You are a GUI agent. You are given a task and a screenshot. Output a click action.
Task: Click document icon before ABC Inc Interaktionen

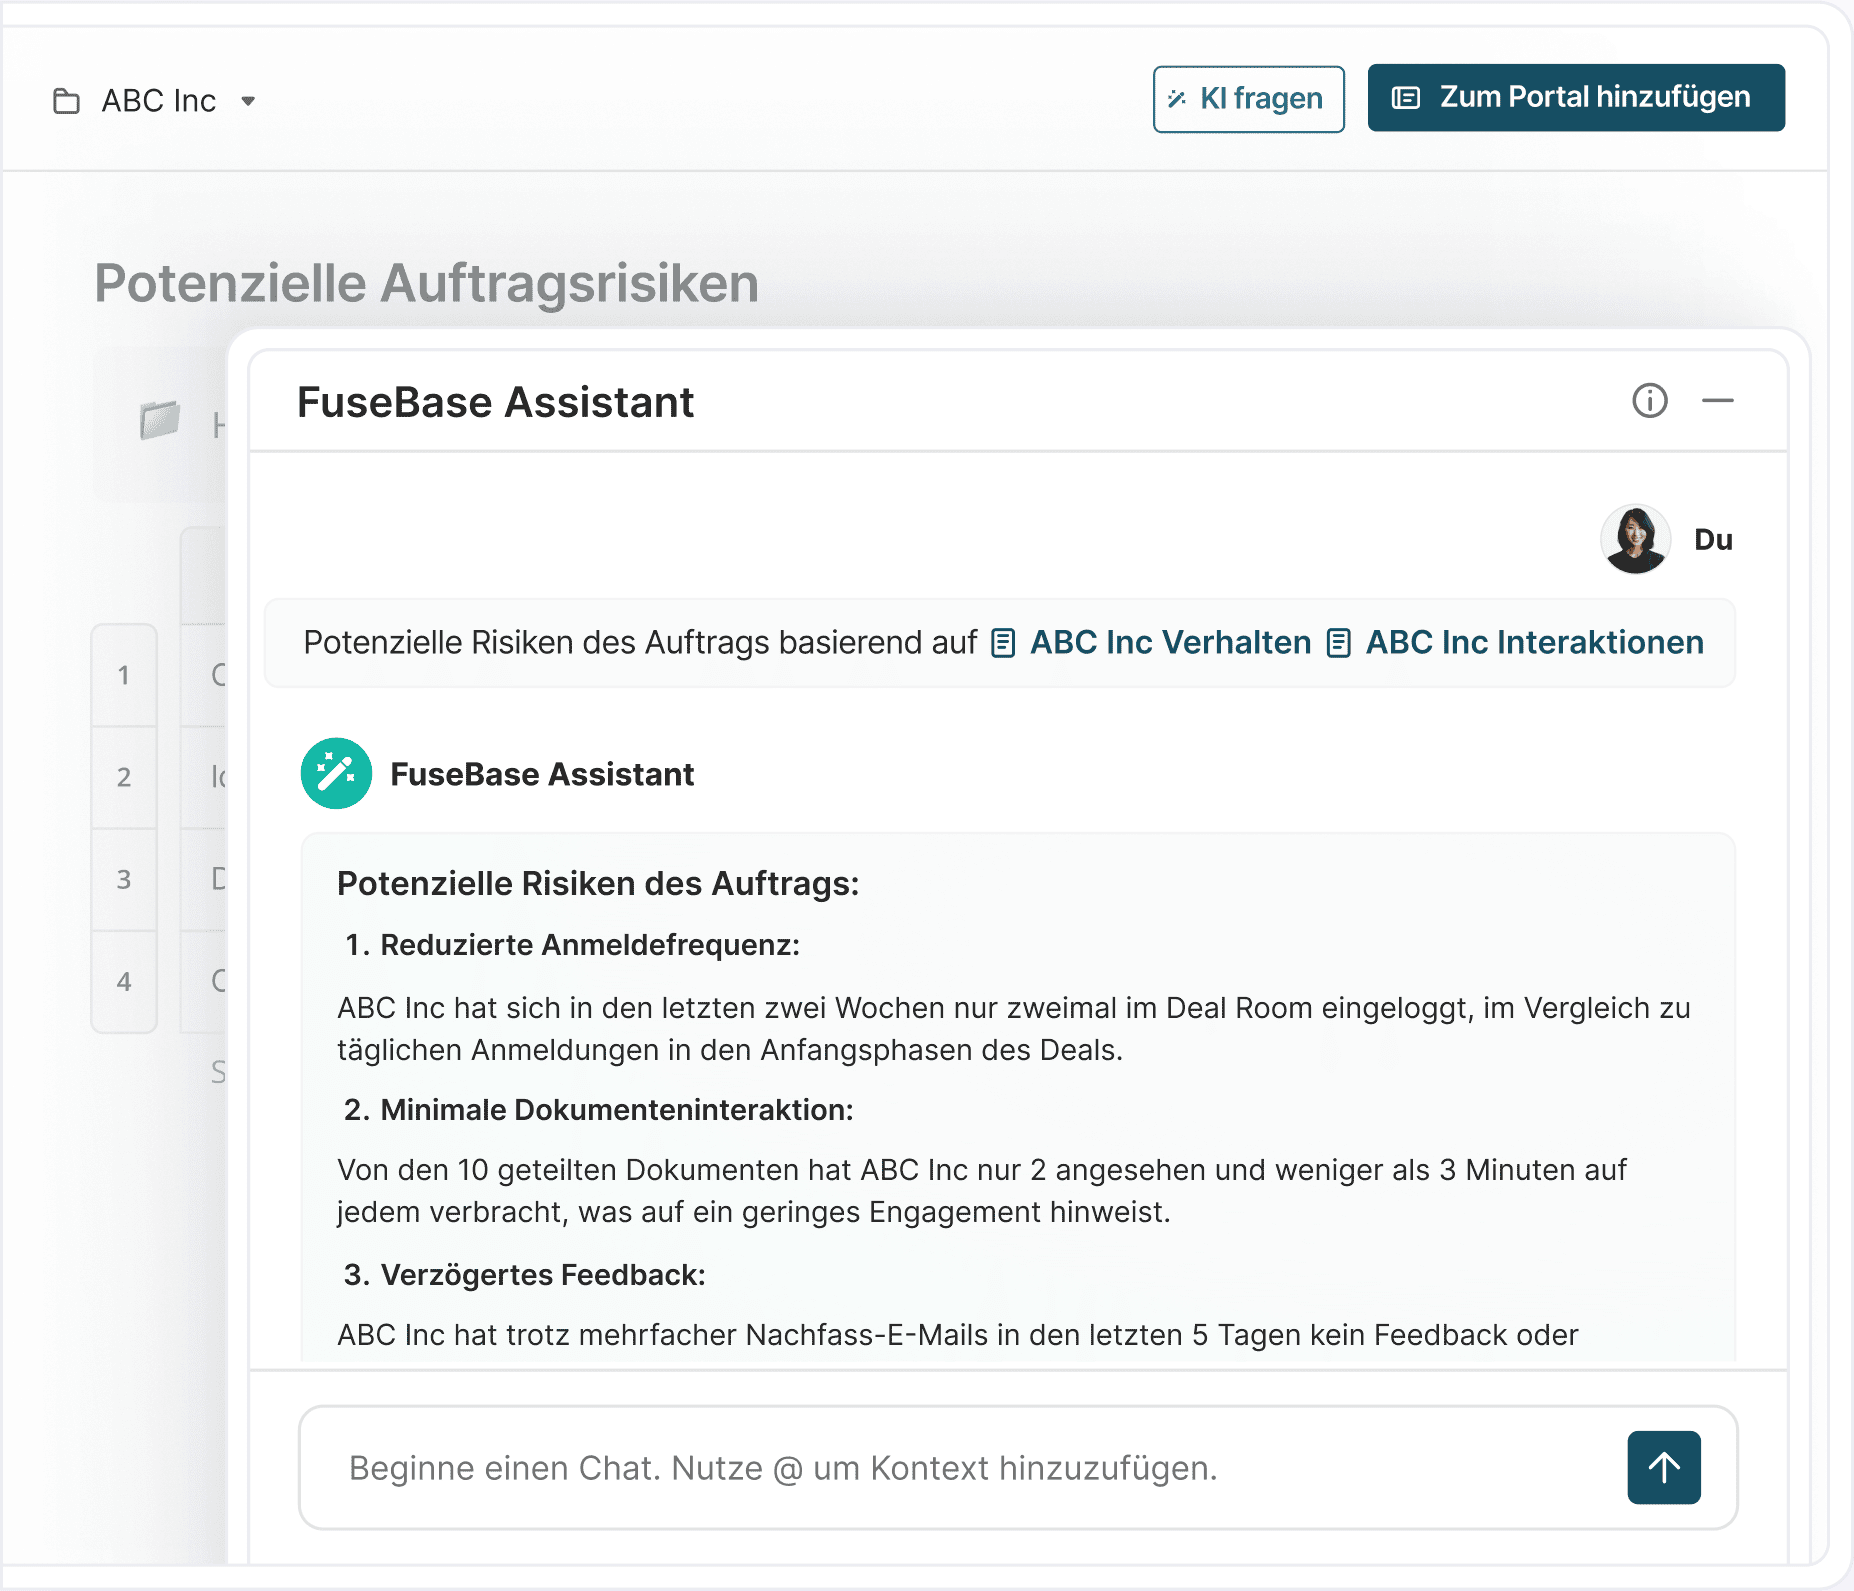[x=1339, y=643]
